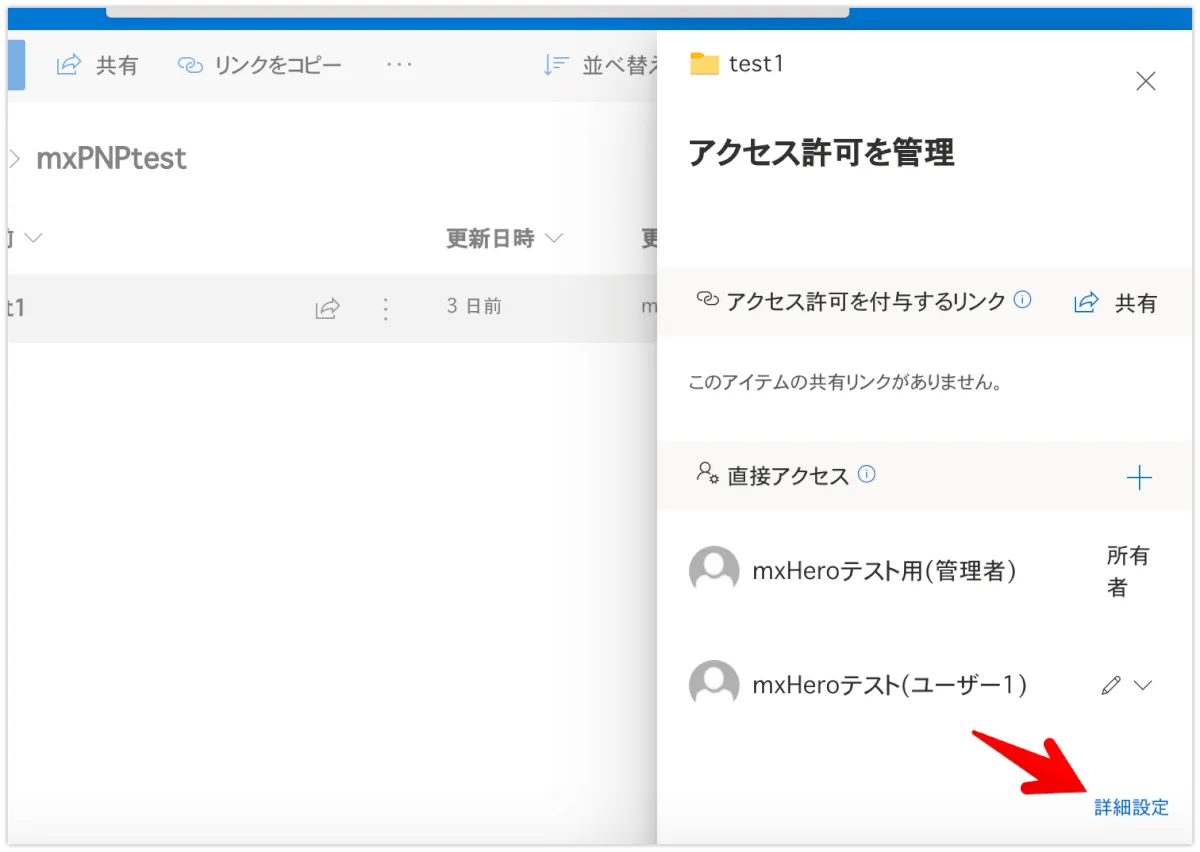Click the pencil edit icon for ユーザー1
This screenshot has height=852, width=1200.
click(1110, 685)
